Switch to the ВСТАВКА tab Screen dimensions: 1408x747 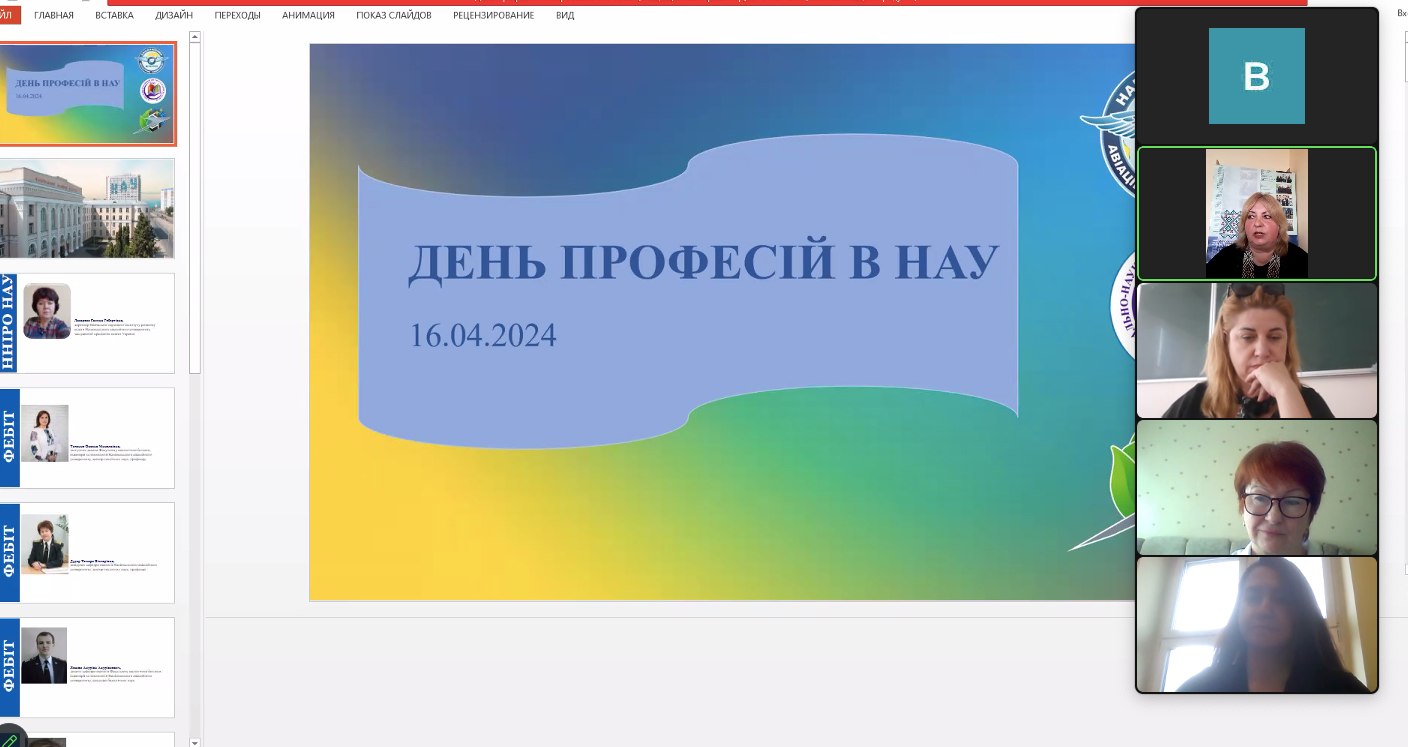(x=115, y=15)
